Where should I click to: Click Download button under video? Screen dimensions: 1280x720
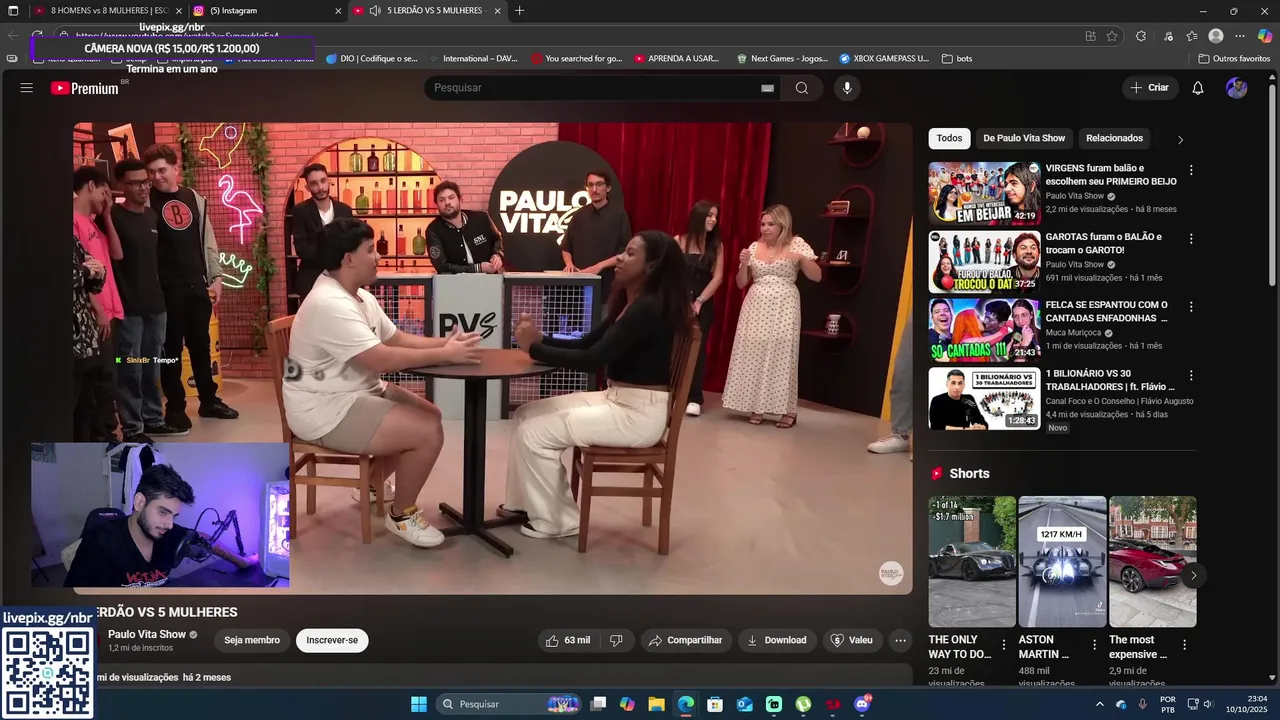(x=776, y=640)
